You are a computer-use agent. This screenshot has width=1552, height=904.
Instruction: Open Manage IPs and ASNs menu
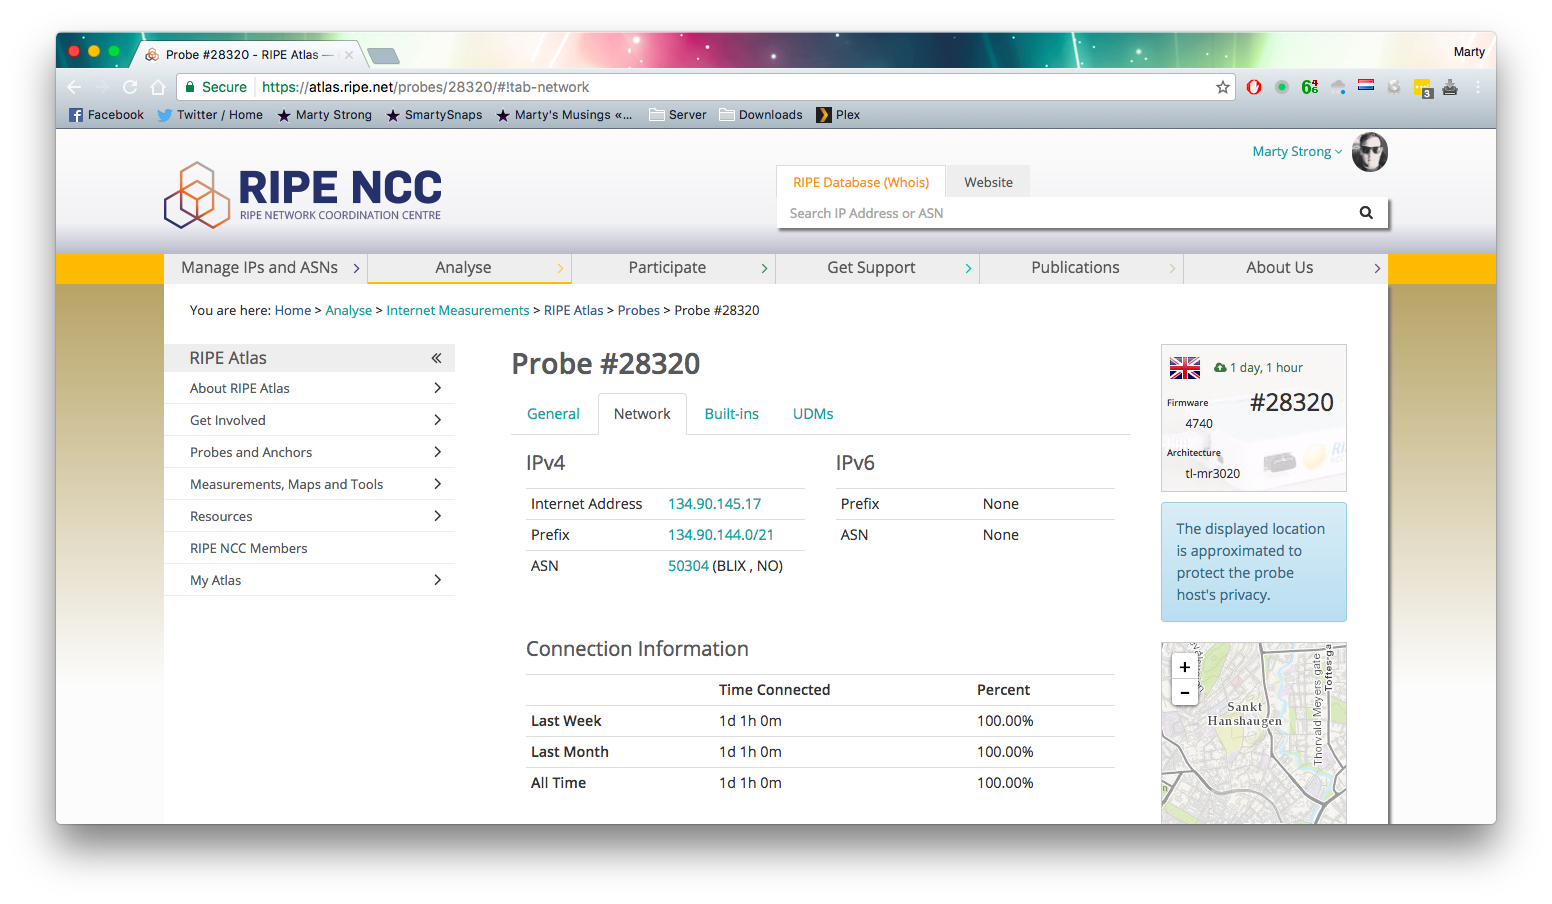pos(266,268)
